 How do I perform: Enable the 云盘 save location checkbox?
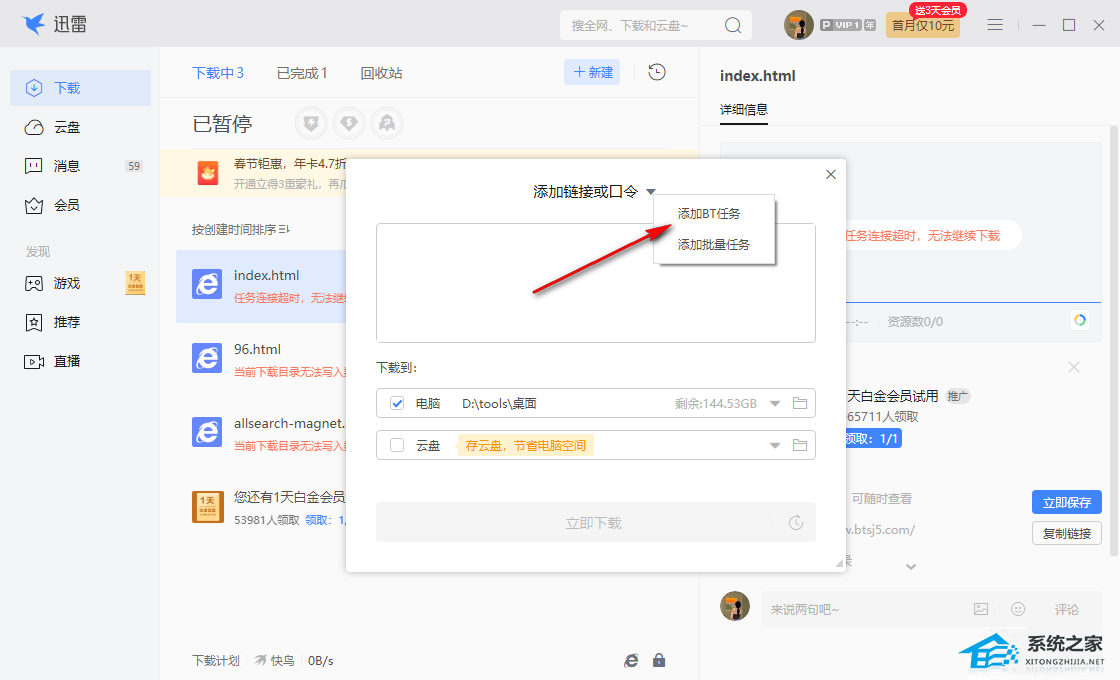(x=397, y=445)
